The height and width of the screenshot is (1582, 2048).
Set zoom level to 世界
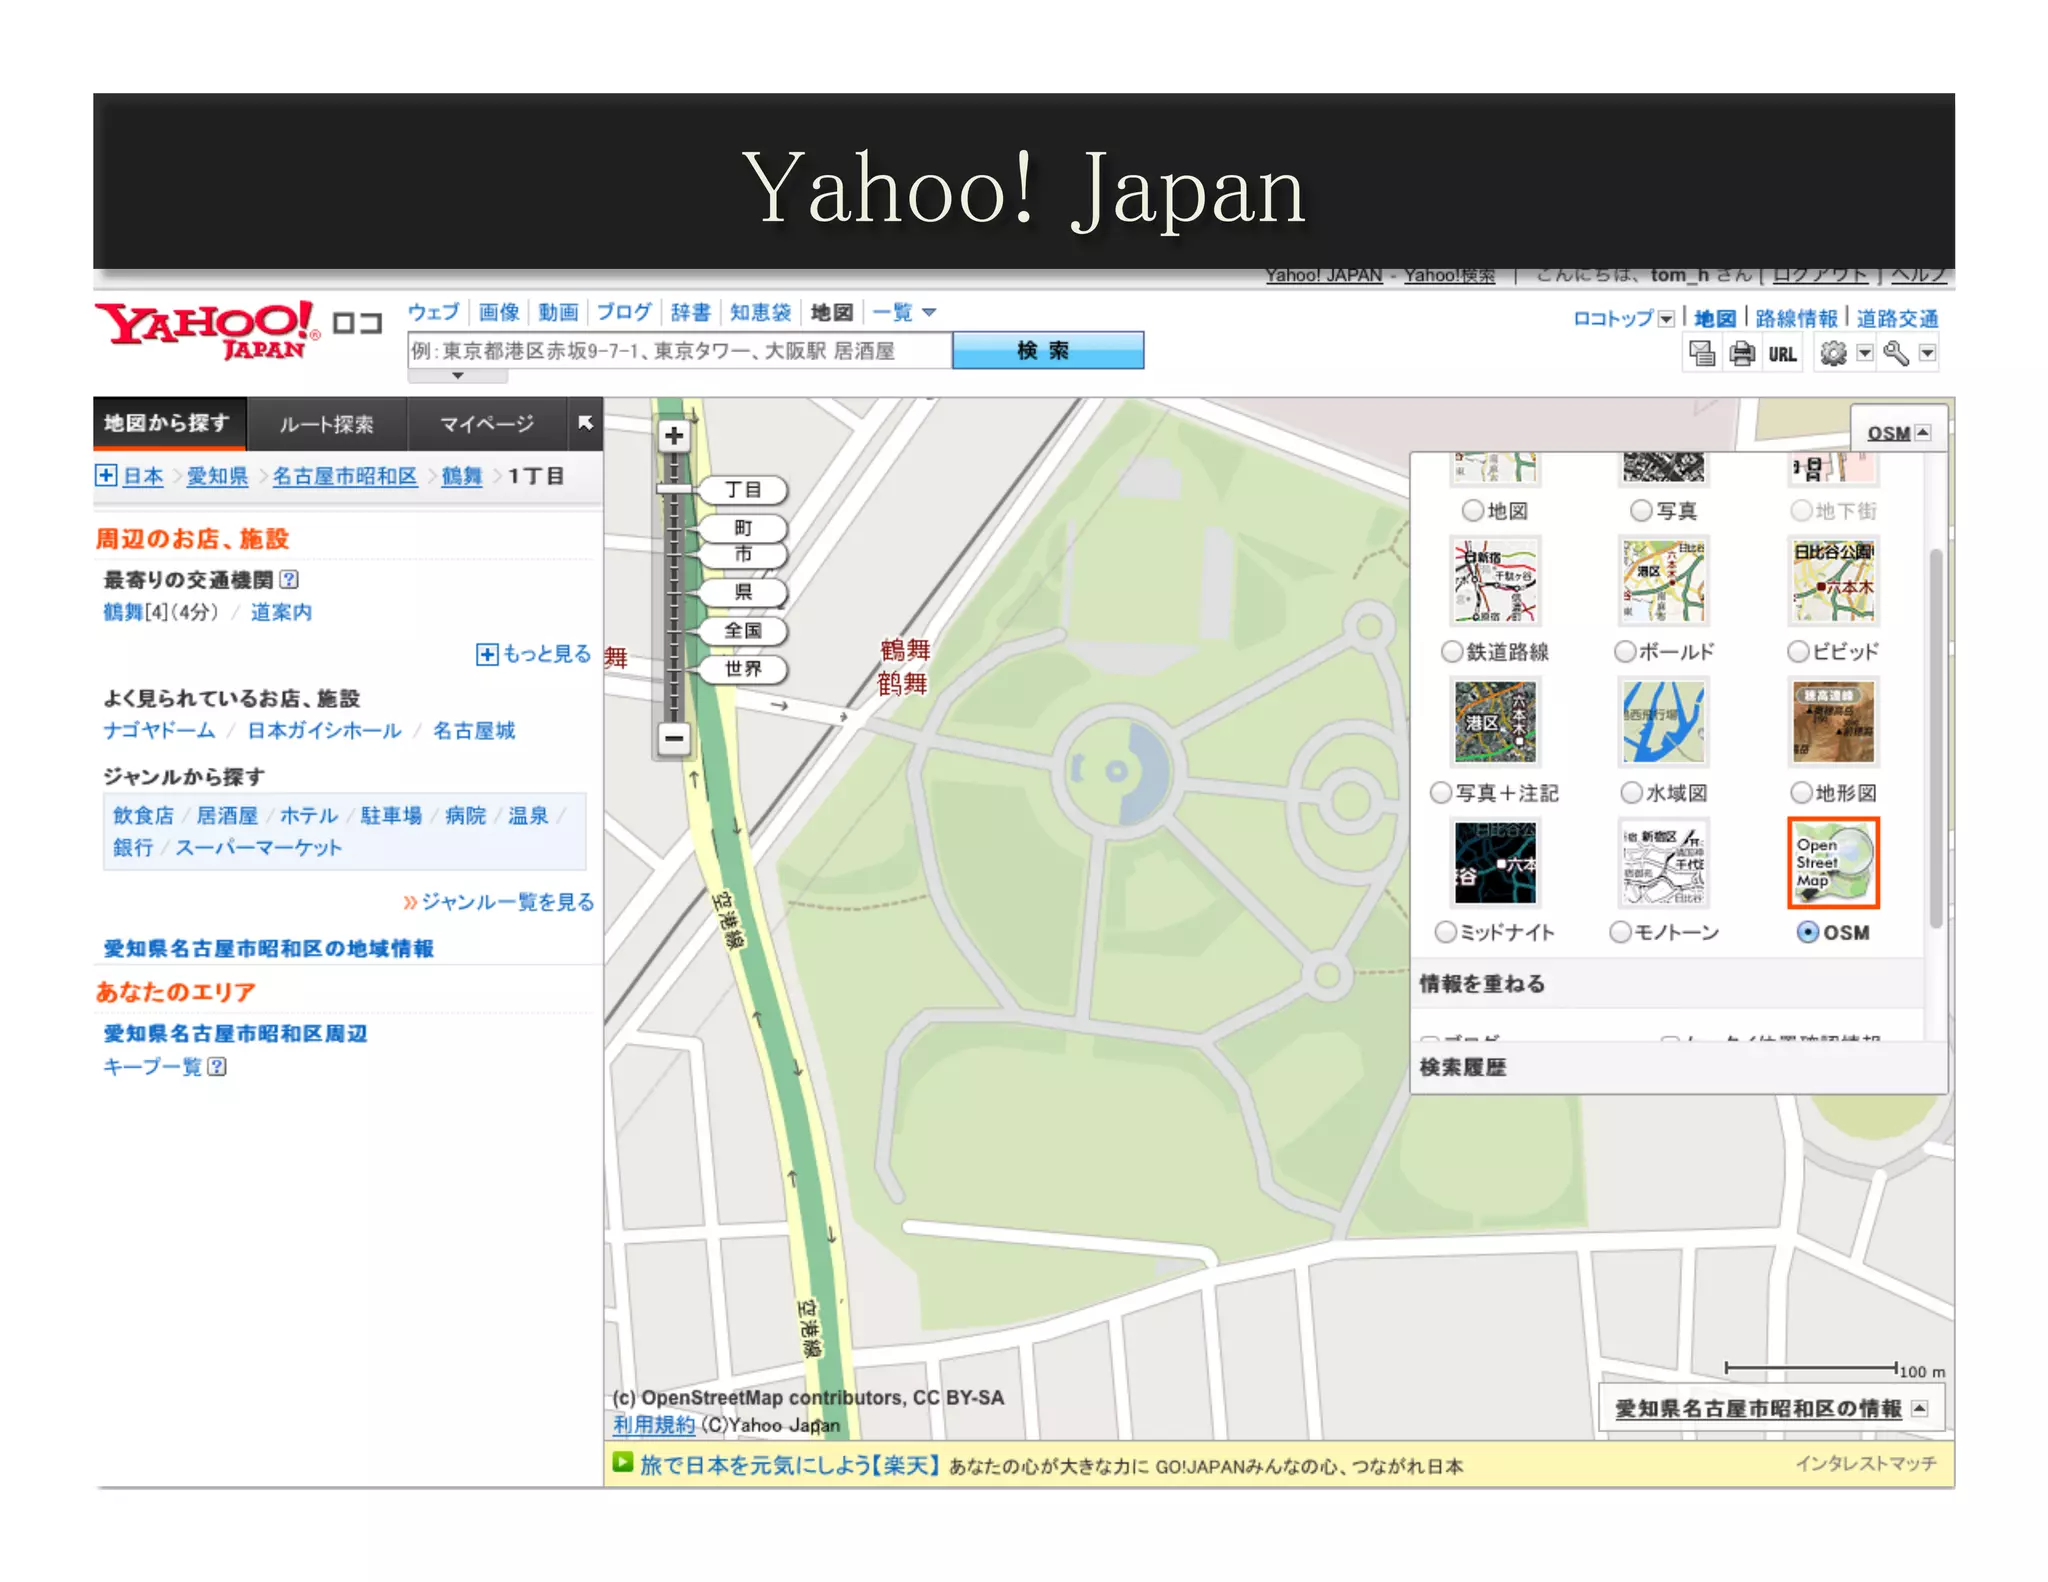743,669
